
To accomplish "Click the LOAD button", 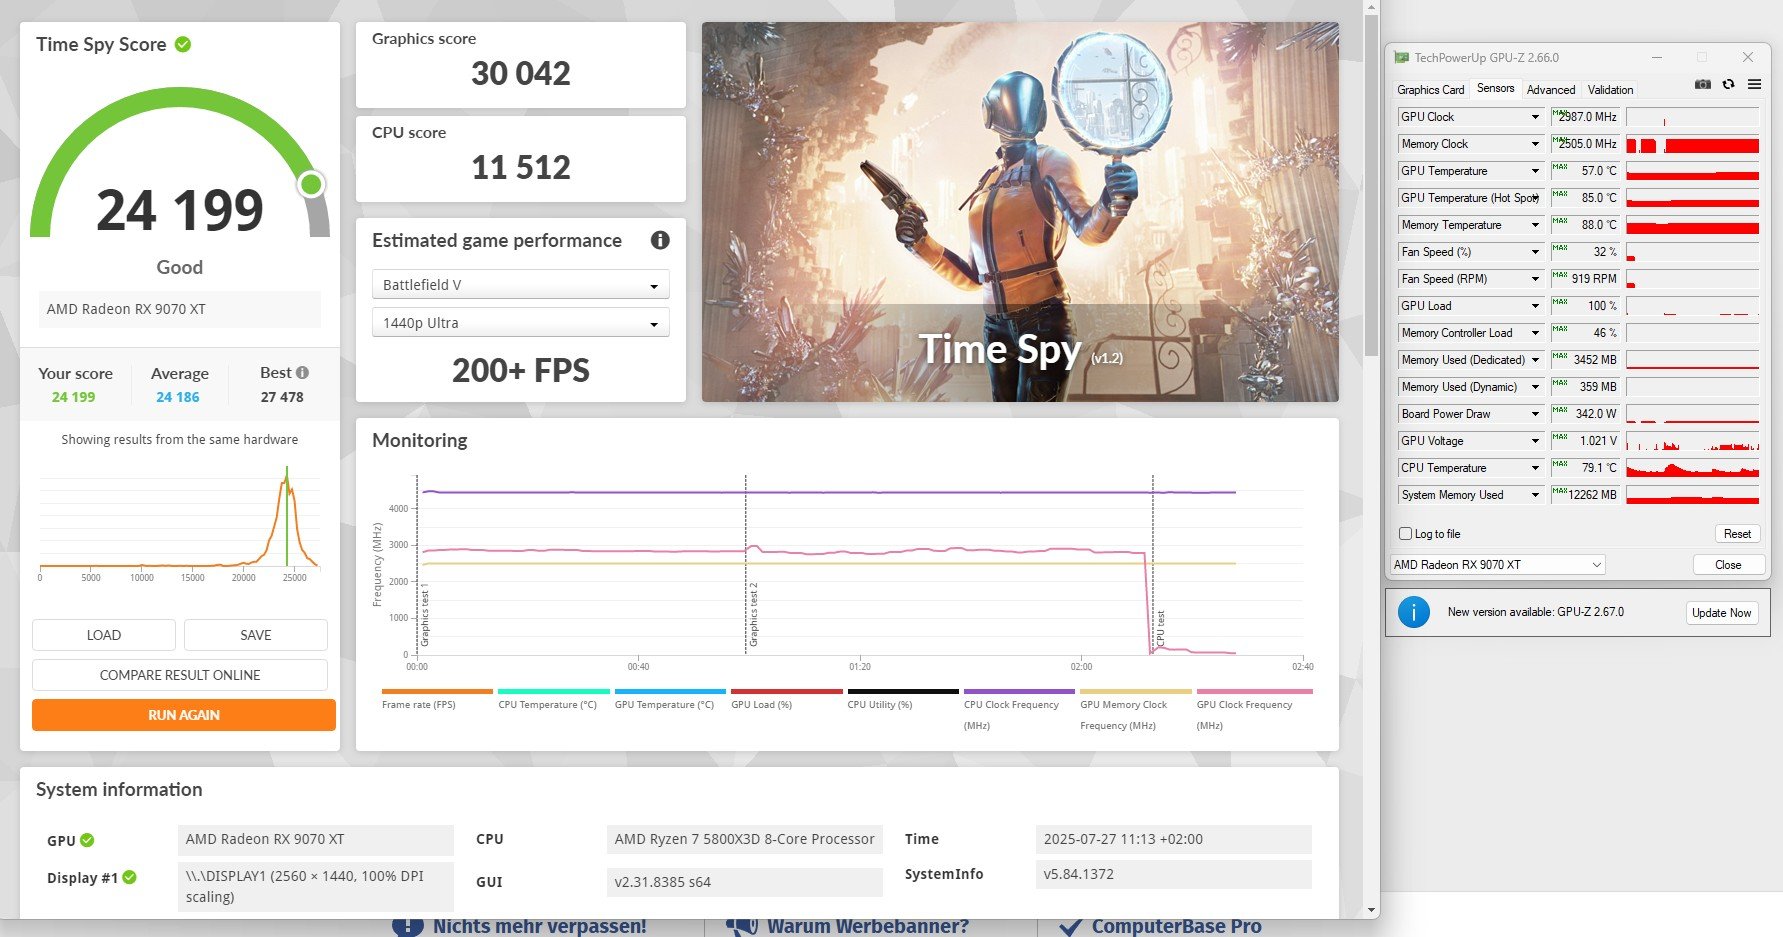I will click(104, 635).
